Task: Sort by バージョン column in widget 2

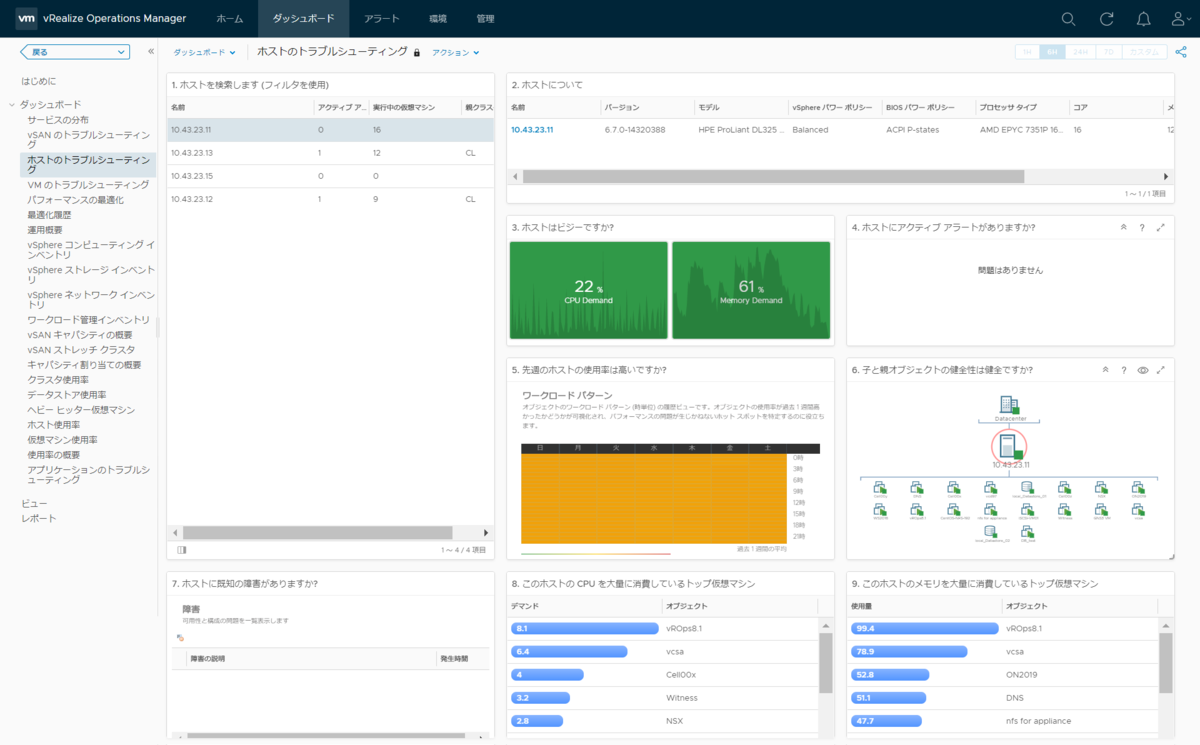Action: coord(646,107)
